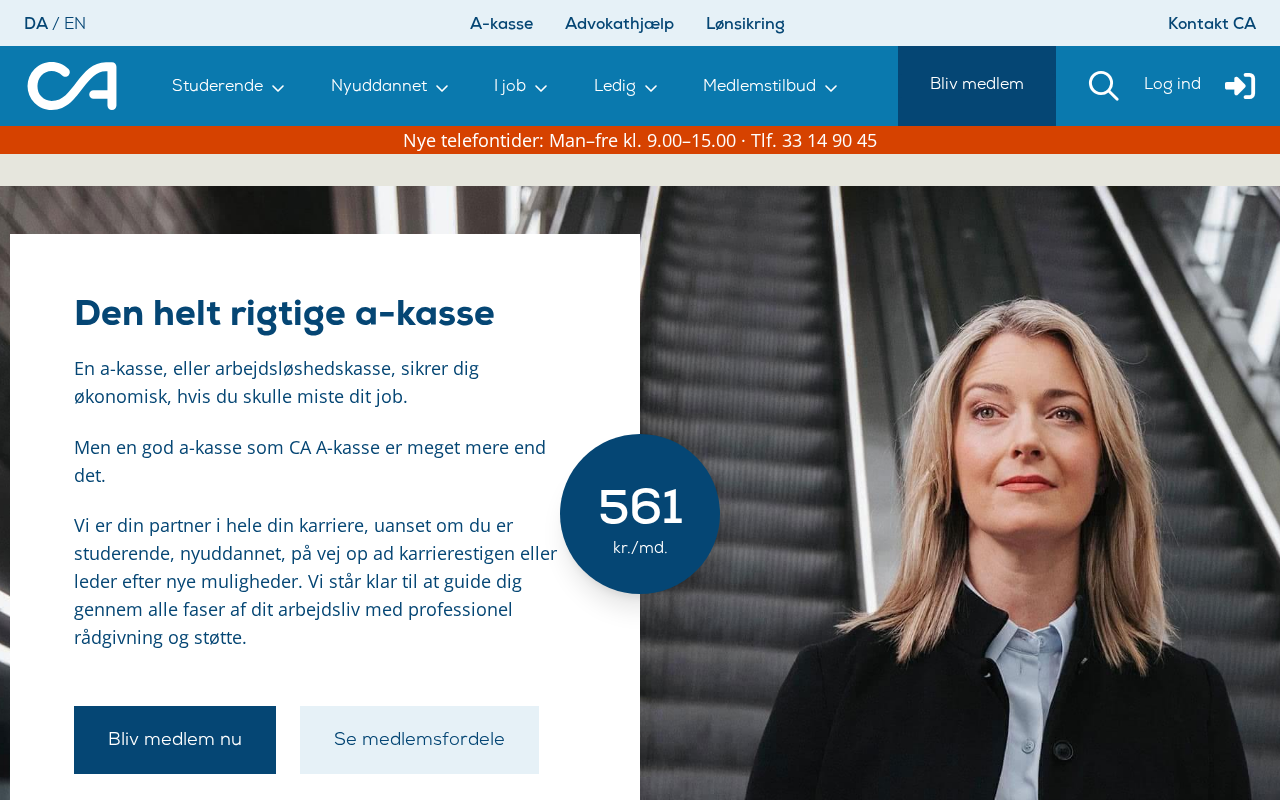Open the A-kasse top menu item

[502, 24]
